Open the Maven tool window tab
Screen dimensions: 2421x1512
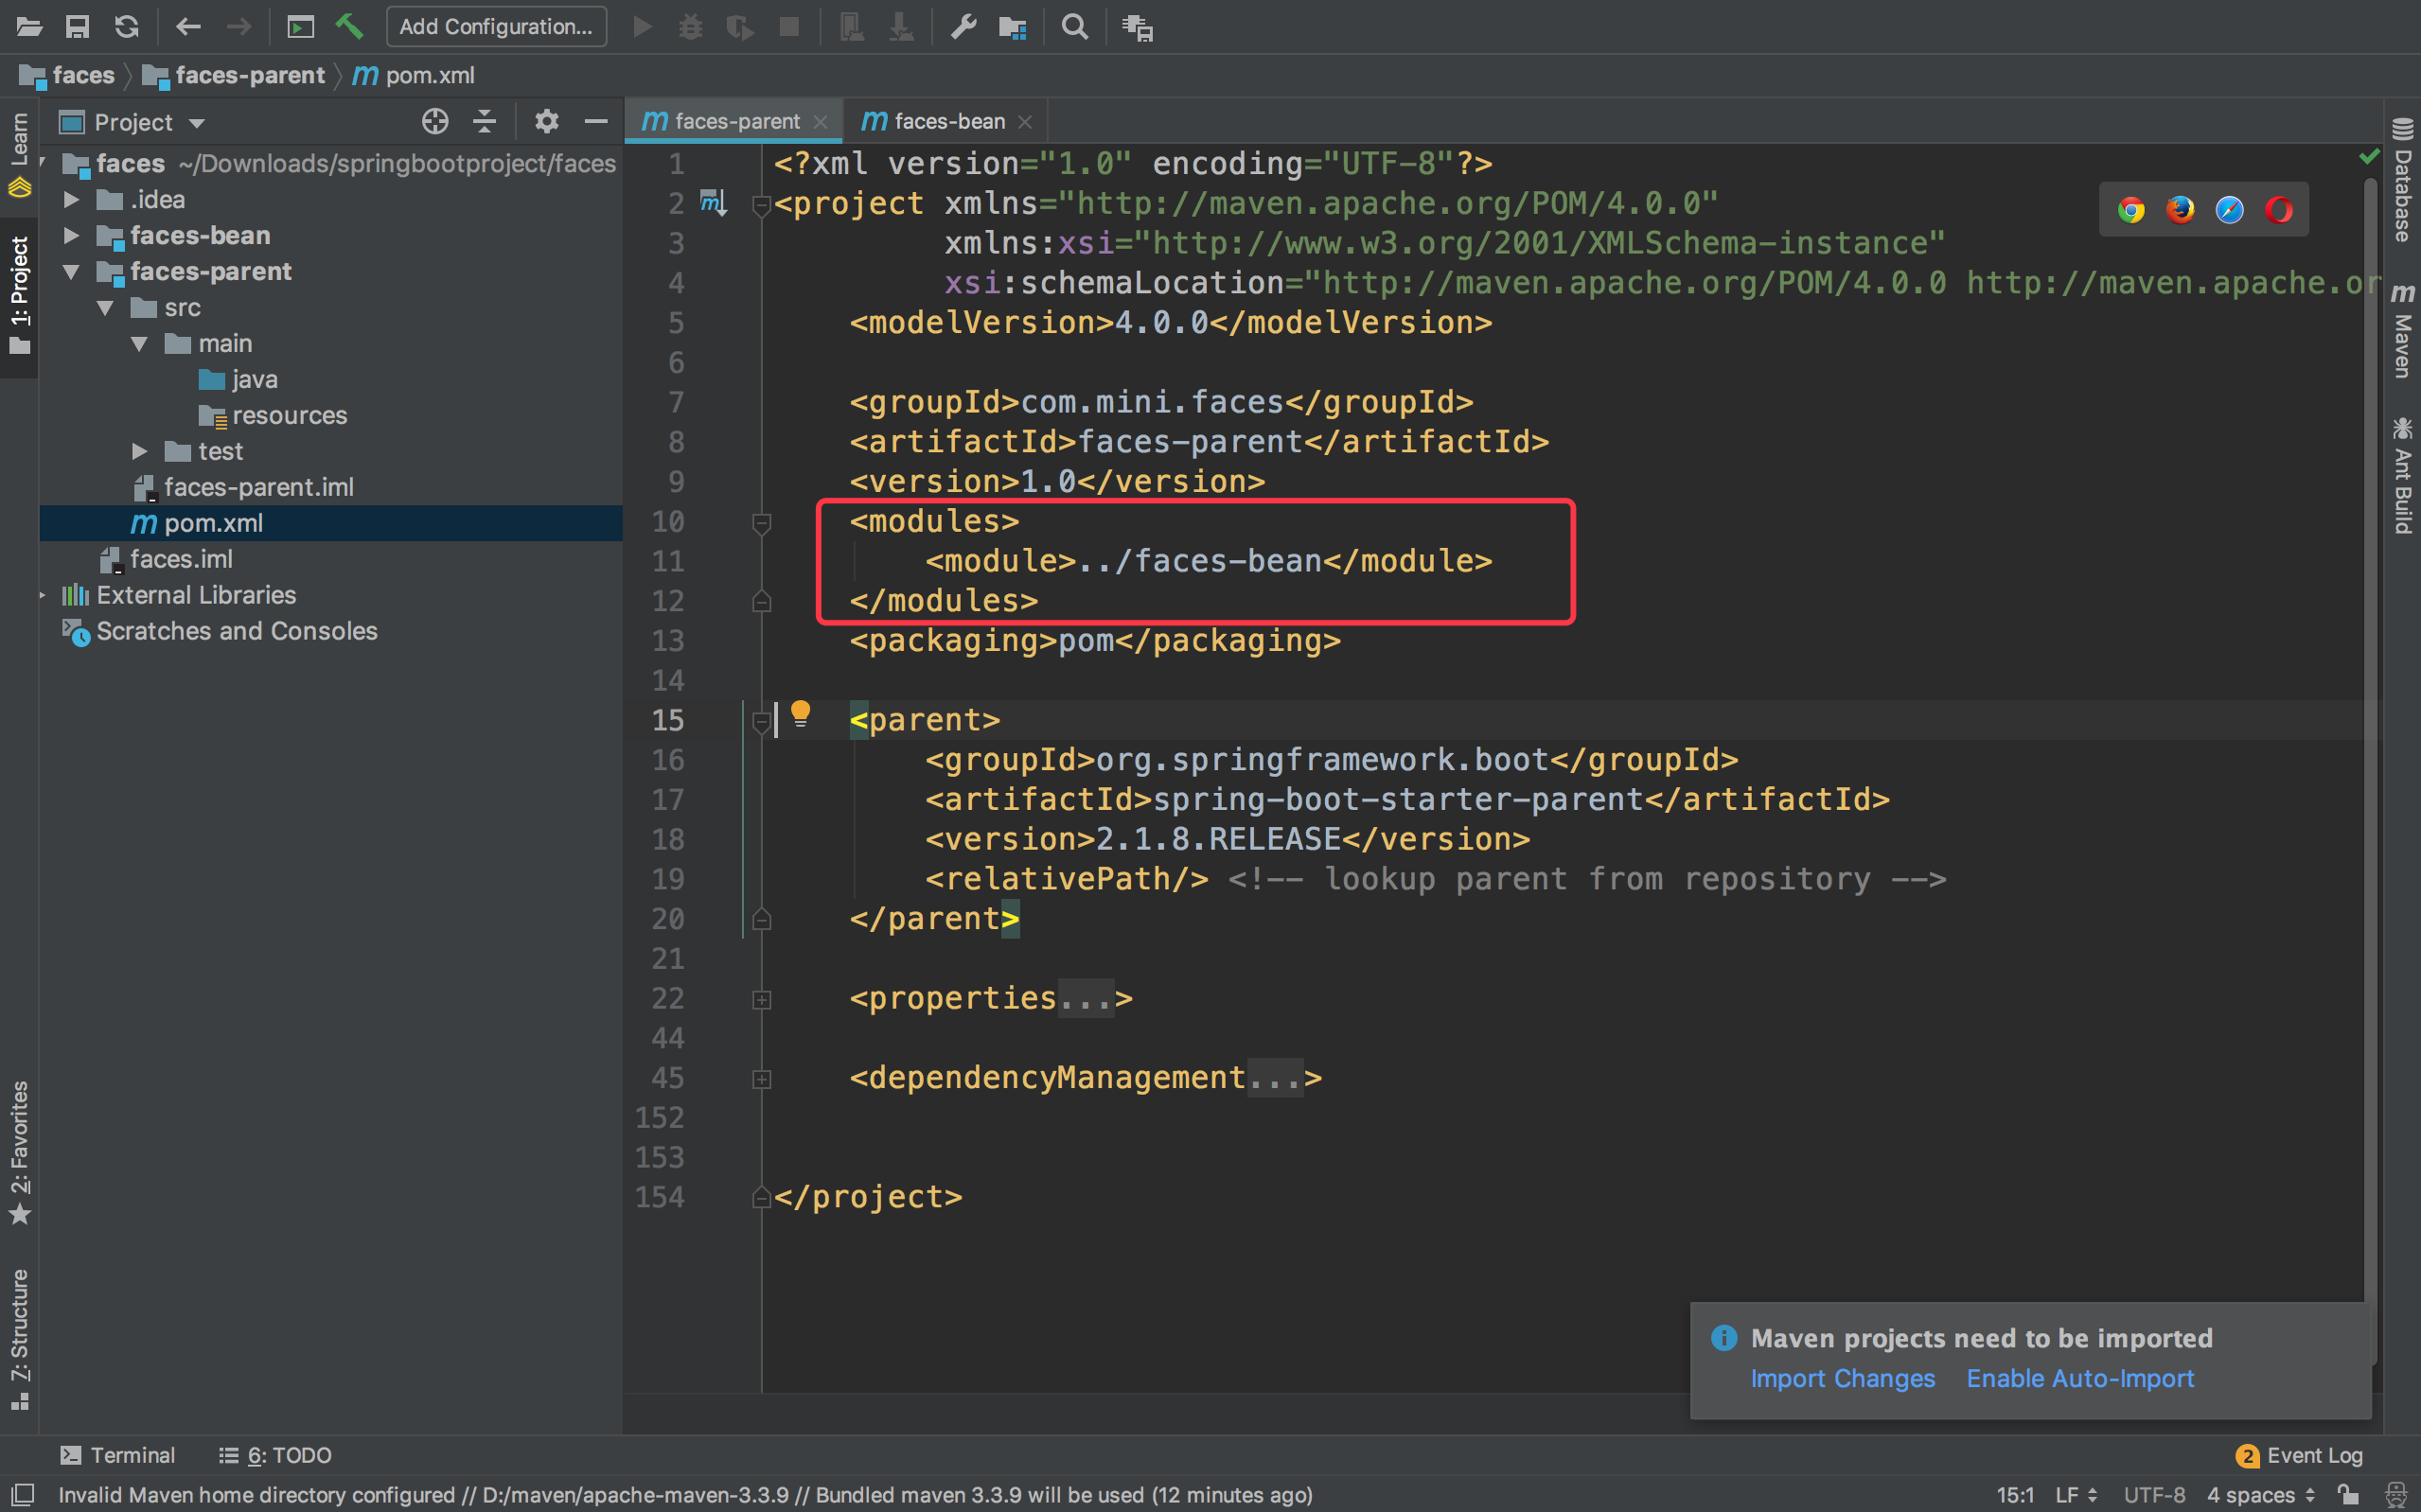[x=2402, y=333]
